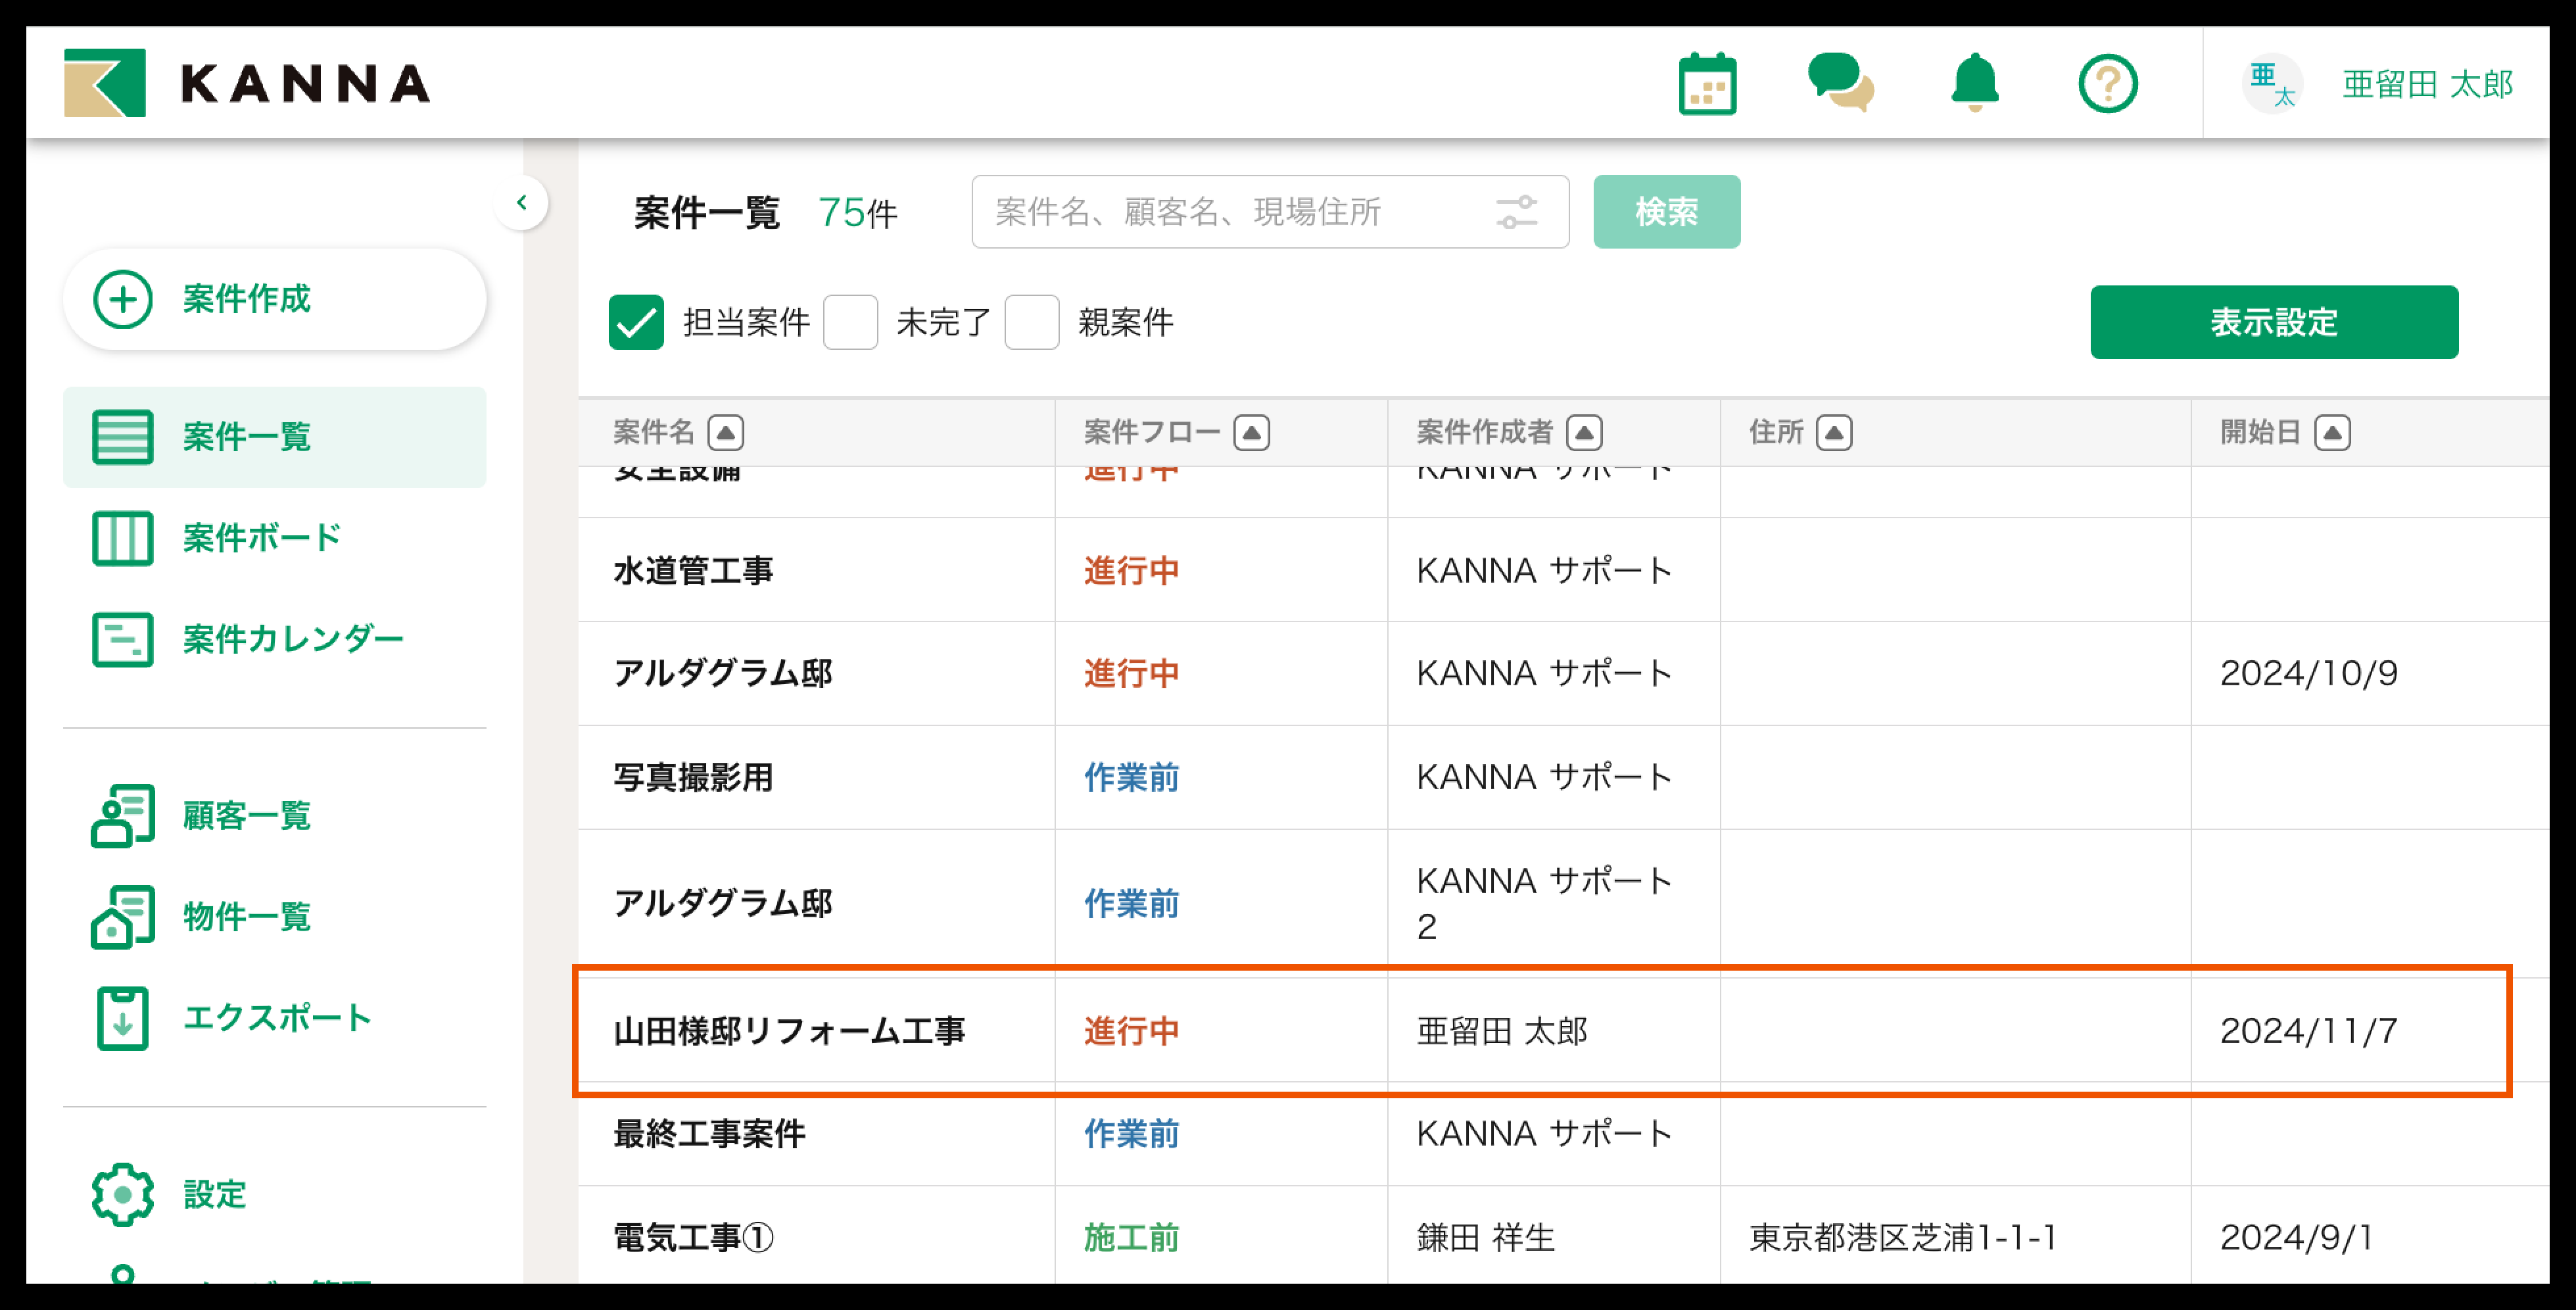This screenshot has width=2576, height=1310.
Task: Open 顧客一覧 in sidebar
Action: pyautogui.click(x=246, y=816)
